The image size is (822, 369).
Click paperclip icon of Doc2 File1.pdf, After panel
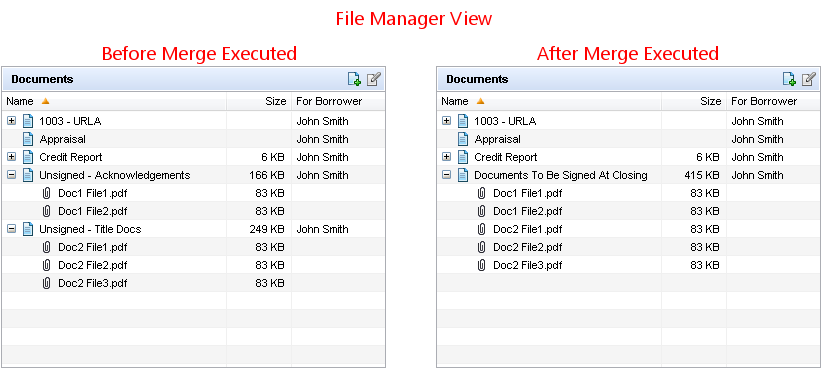[482, 229]
